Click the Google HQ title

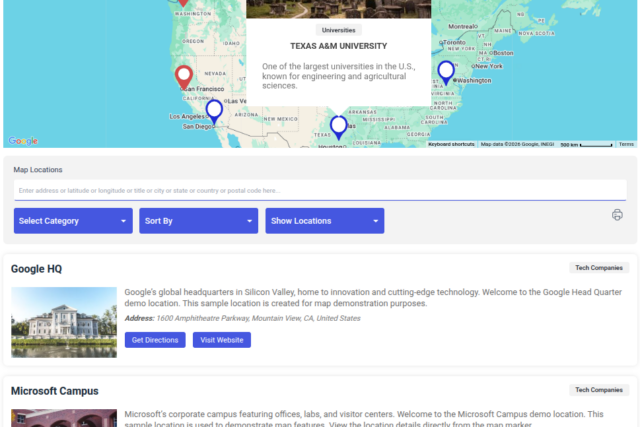pyautogui.click(x=36, y=269)
